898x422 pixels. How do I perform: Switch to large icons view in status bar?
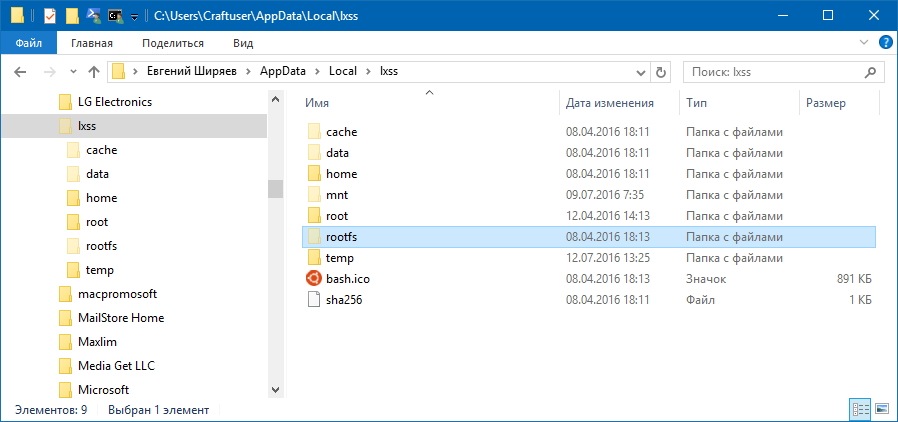881,409
